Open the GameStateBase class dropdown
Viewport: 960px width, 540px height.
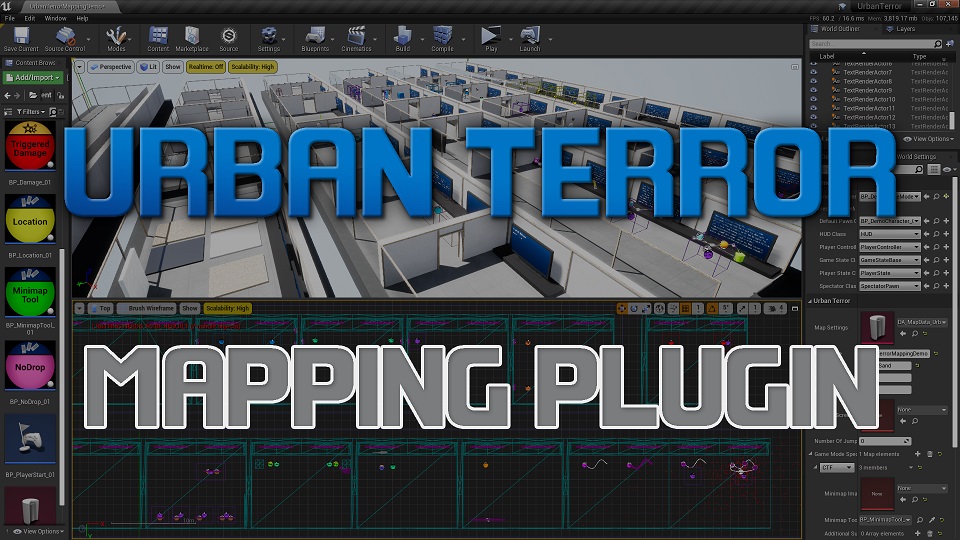pos(890,260)
